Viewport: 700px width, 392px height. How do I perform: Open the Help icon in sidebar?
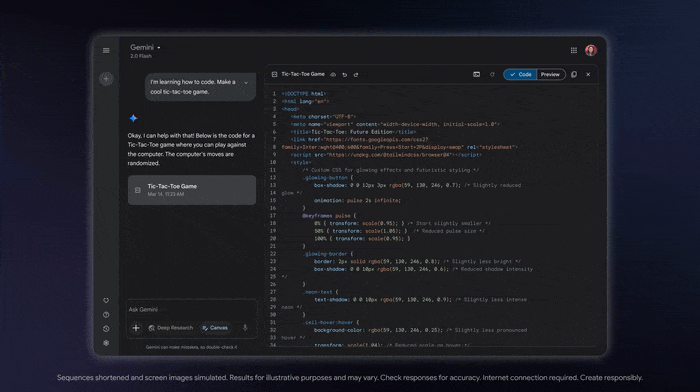106,315
